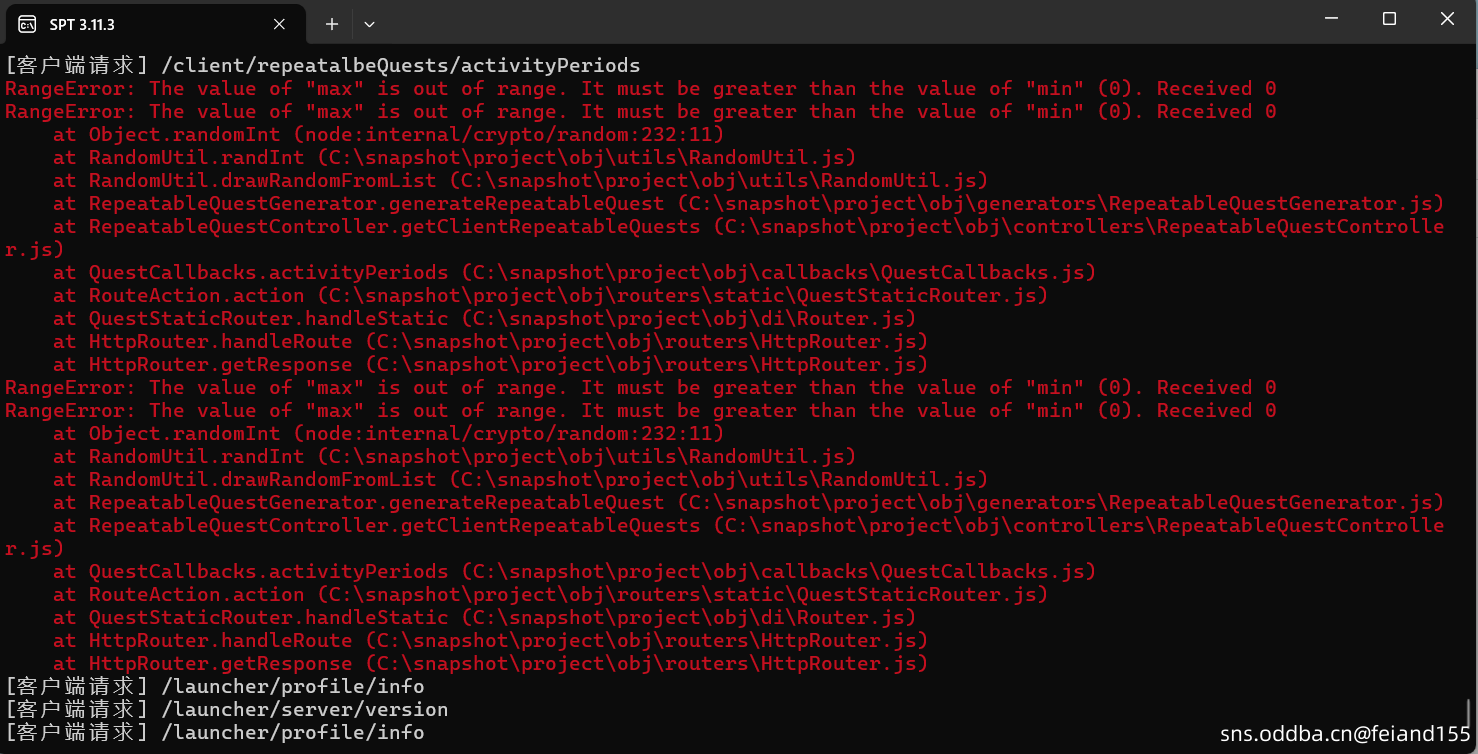Click the terminal icon on the SPT tab

point(27,24)
